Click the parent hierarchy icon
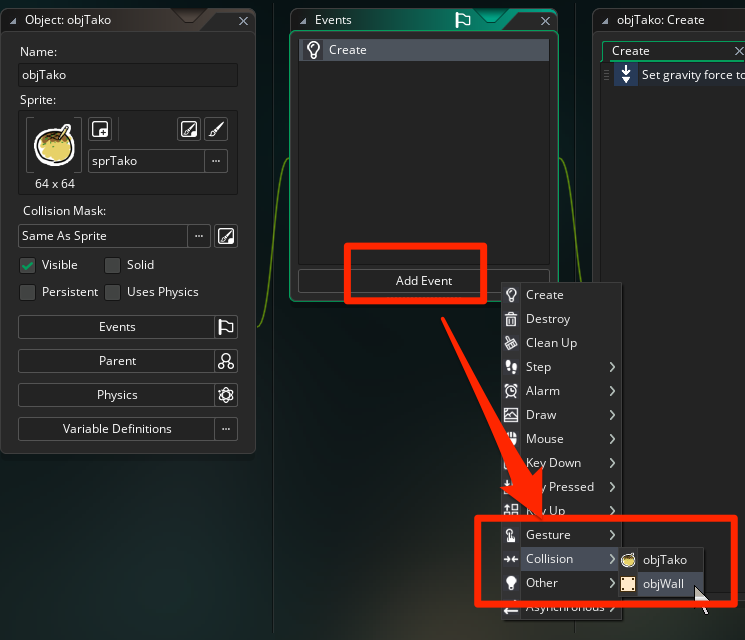This screenshot has width=745, height=640. pos(226,361)
